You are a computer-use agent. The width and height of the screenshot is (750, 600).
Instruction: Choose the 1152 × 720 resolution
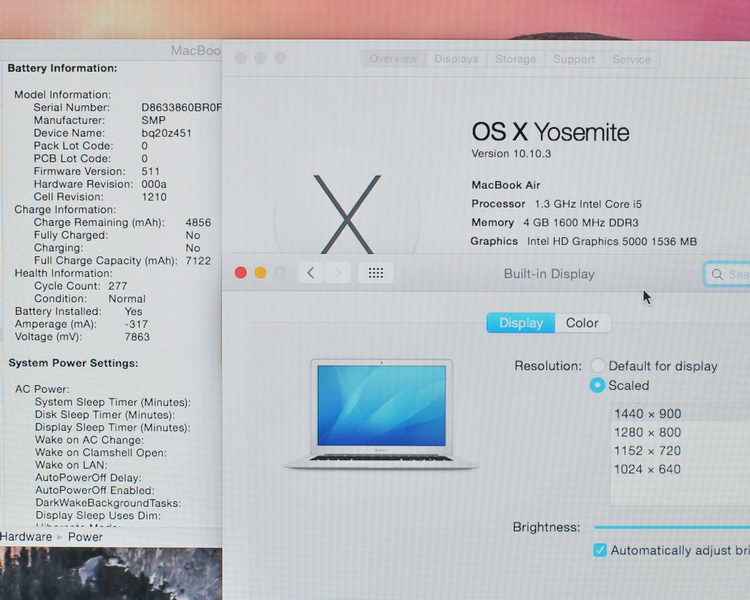pos(680,451)
